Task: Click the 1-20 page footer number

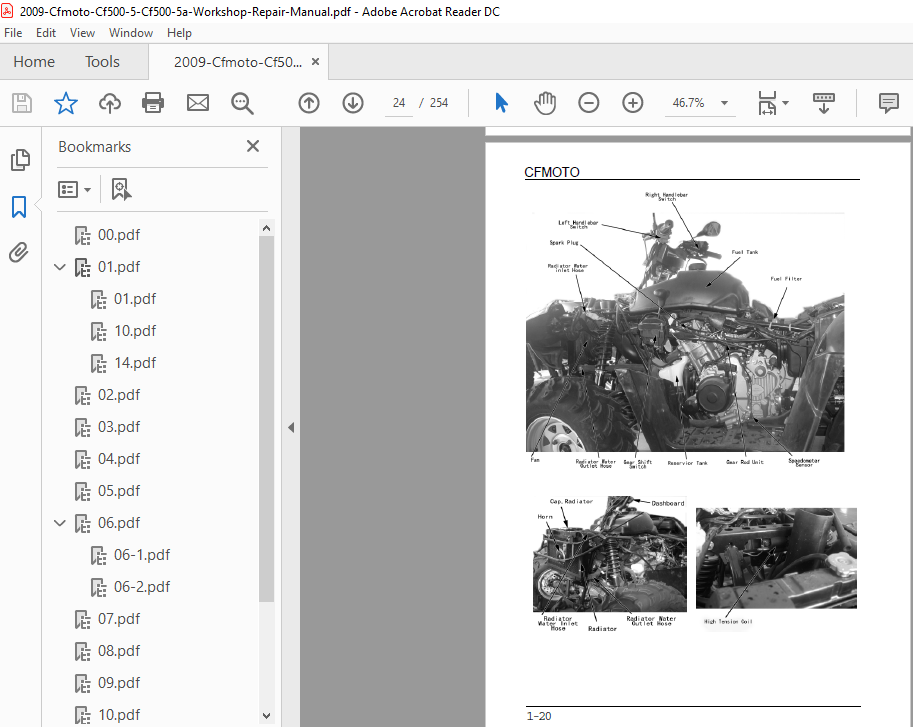Action: (539, 717)
